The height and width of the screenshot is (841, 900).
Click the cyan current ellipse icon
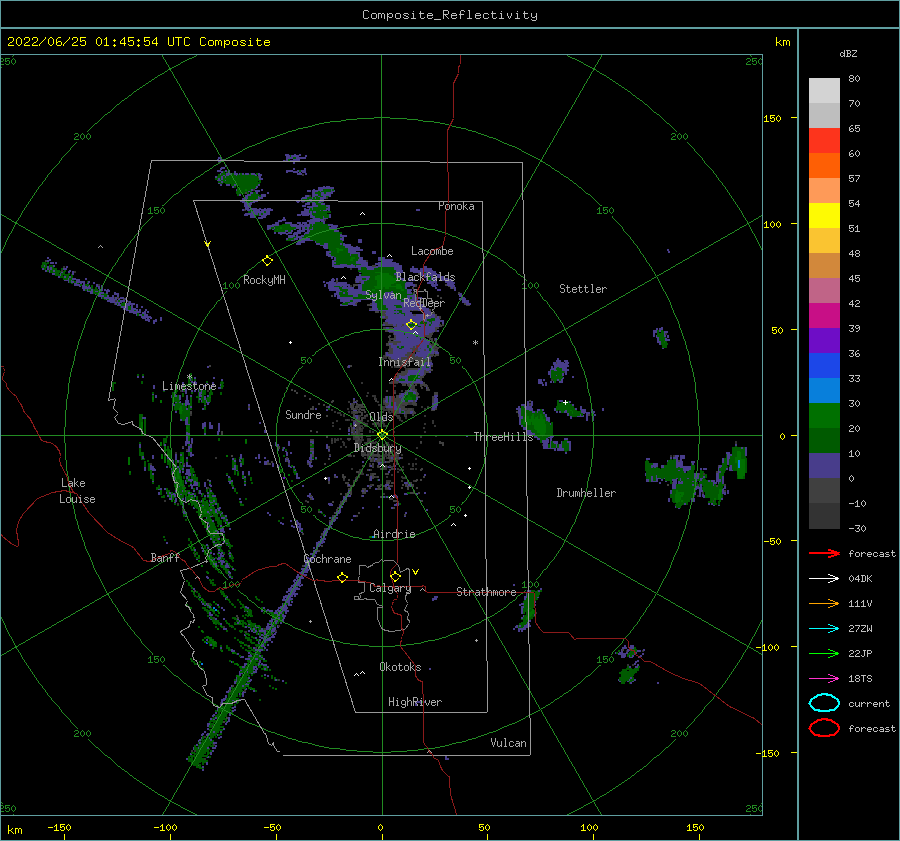(x=824, y=703)
